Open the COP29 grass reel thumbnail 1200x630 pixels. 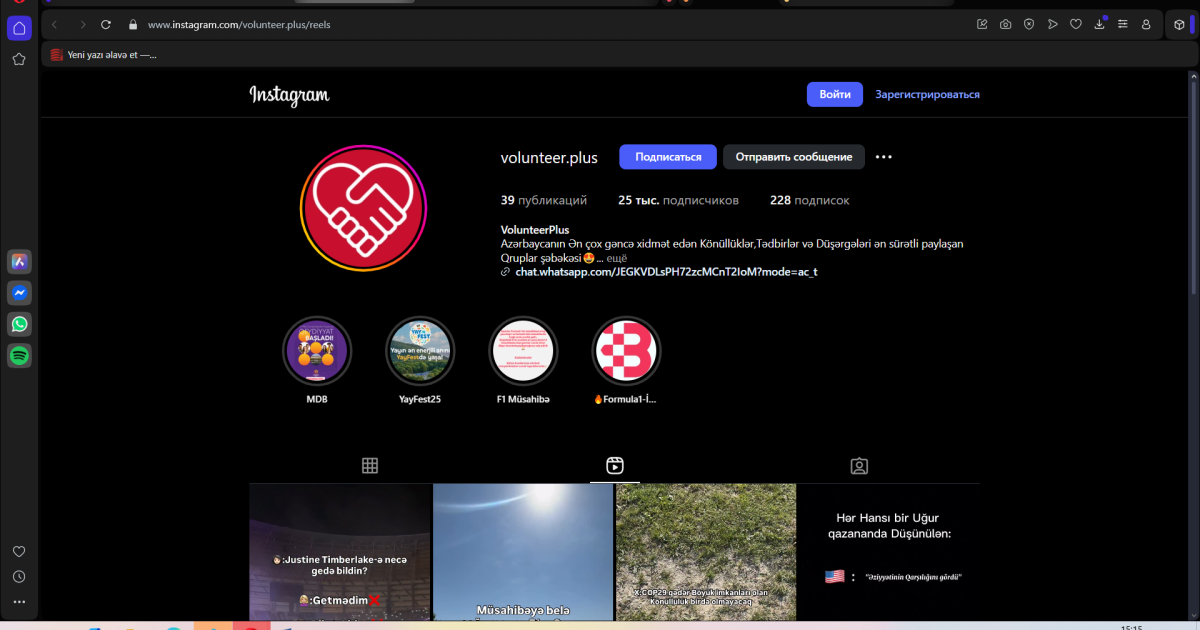click(706, 552)
